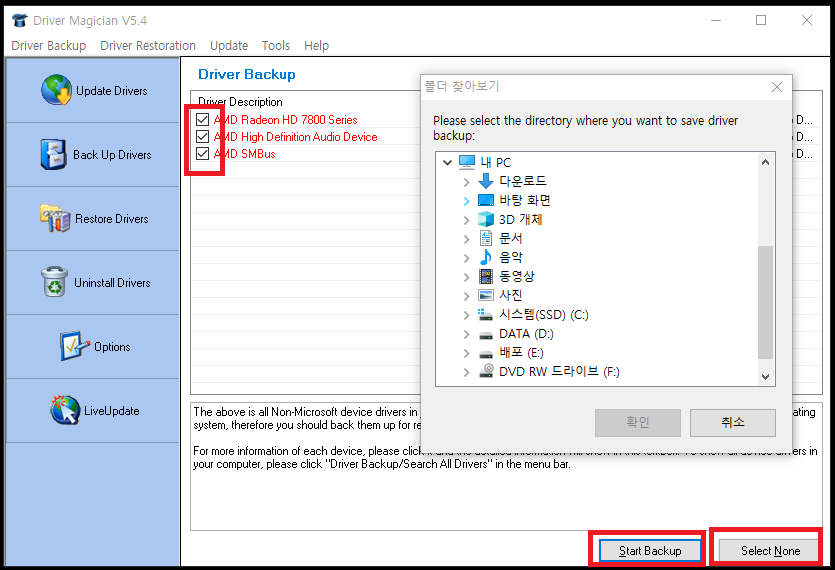This screenshot has height=570, width=835.
Task: Expand the 문서 folder node
Action: (x=466, y=239)
